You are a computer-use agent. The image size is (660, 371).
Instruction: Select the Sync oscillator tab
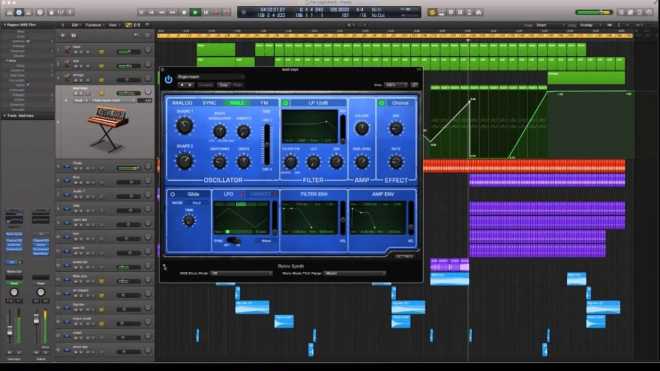[x=209, y=103]
